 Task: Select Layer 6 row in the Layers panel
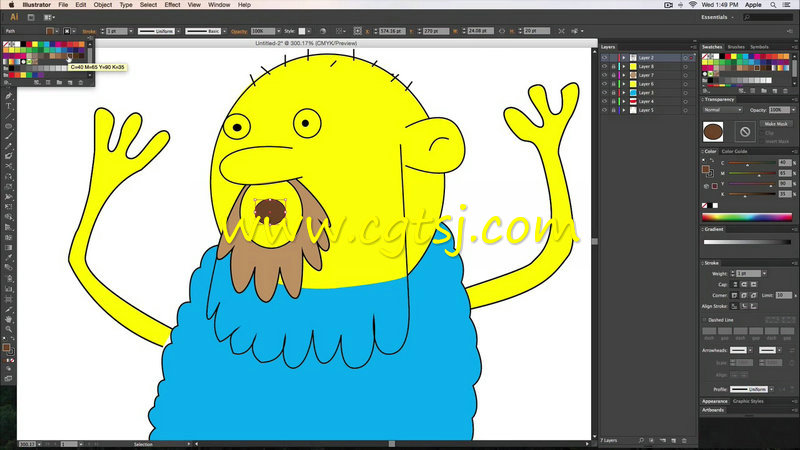(x=648, y=84)
